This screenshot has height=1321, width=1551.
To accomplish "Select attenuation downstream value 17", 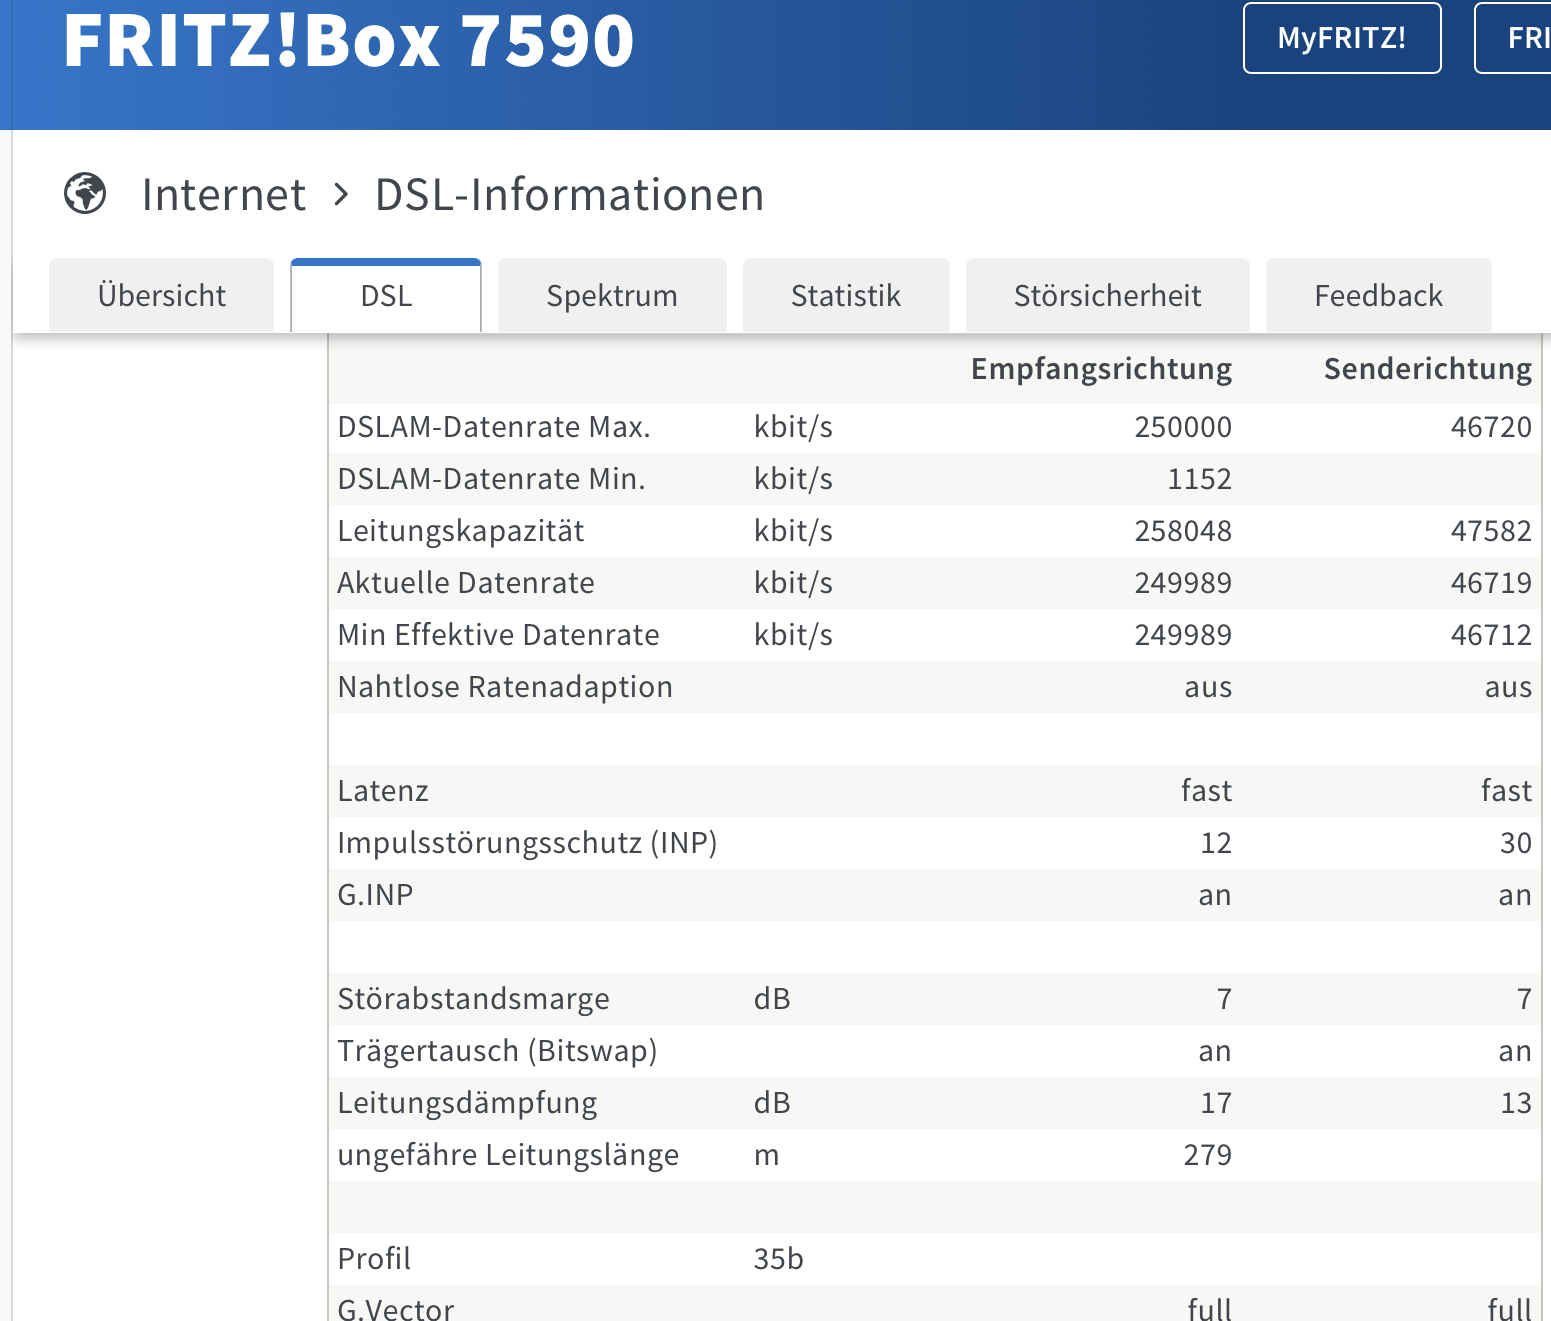I will [1216, 1103].
